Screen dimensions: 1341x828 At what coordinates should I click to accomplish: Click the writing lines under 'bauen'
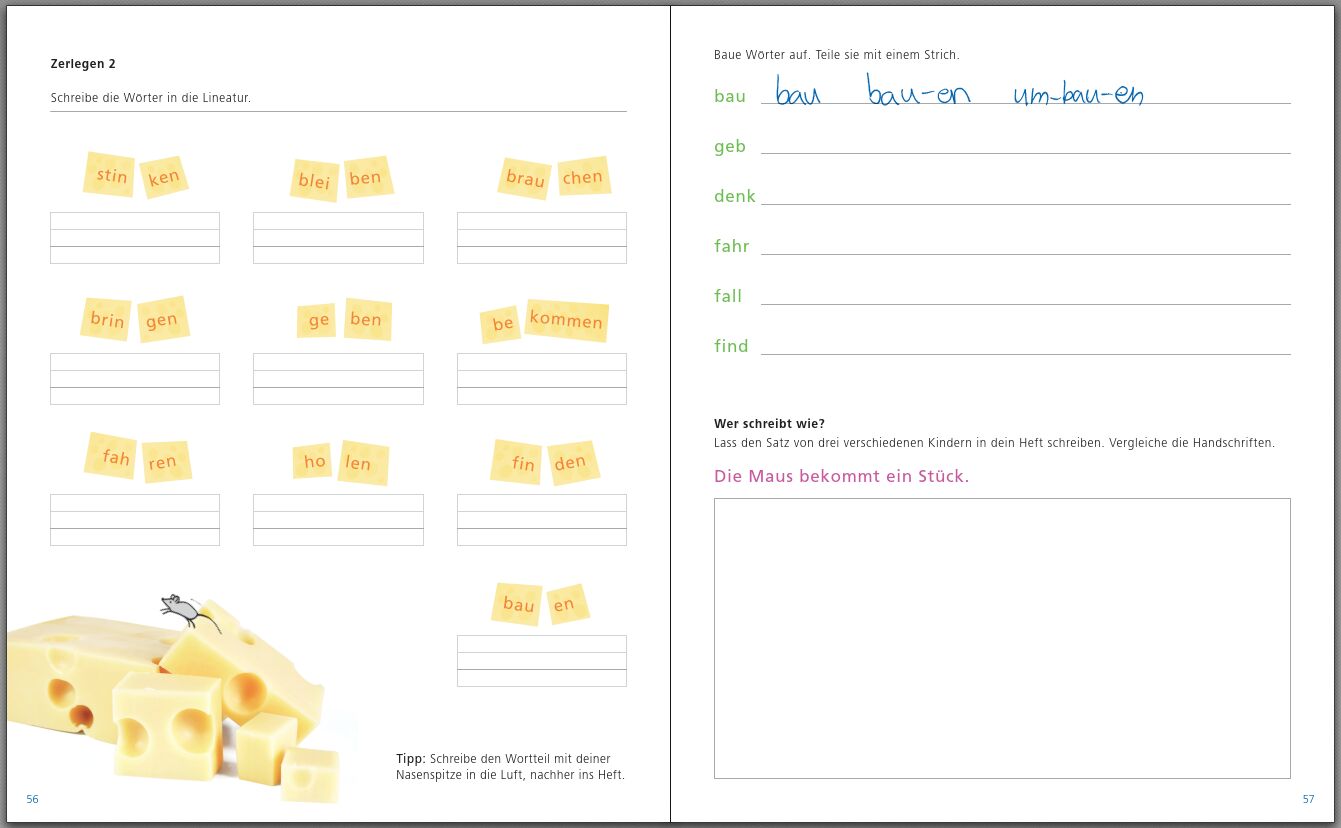[541, 661]
